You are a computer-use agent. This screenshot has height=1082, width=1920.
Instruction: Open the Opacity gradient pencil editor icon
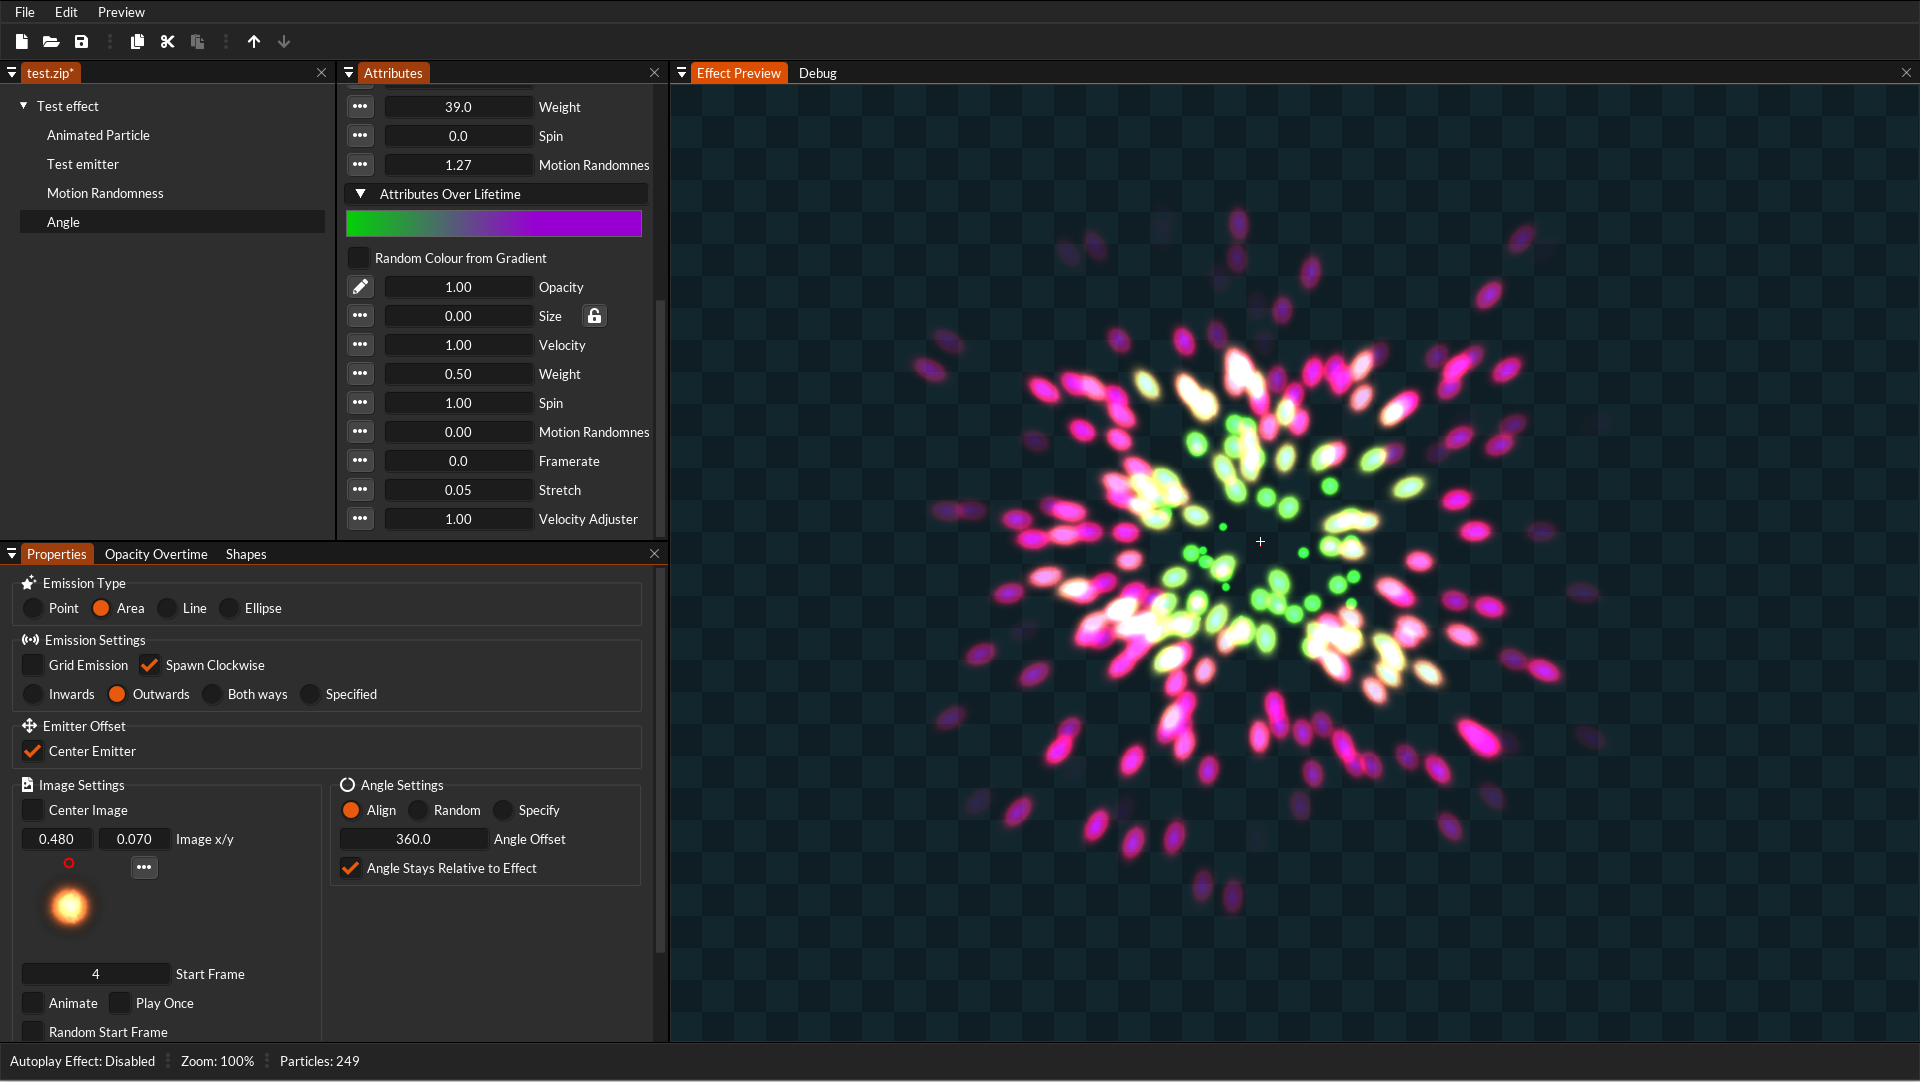coord(360,286)
